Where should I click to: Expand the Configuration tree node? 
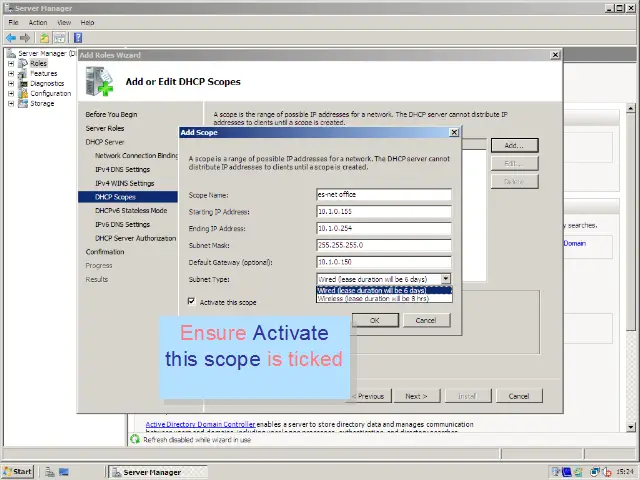tap(11, 93)
